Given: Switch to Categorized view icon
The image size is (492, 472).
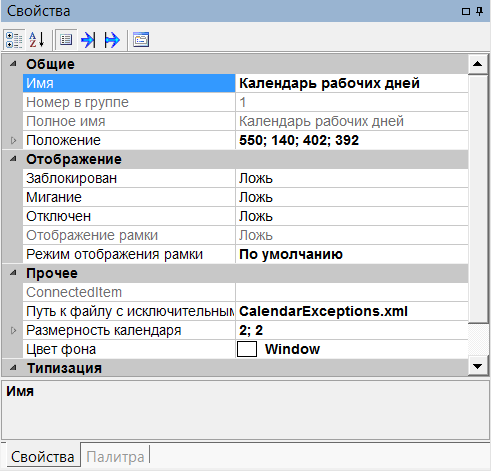Looking at the screenshot, I should pyautogui.click(x=14, y=40).
